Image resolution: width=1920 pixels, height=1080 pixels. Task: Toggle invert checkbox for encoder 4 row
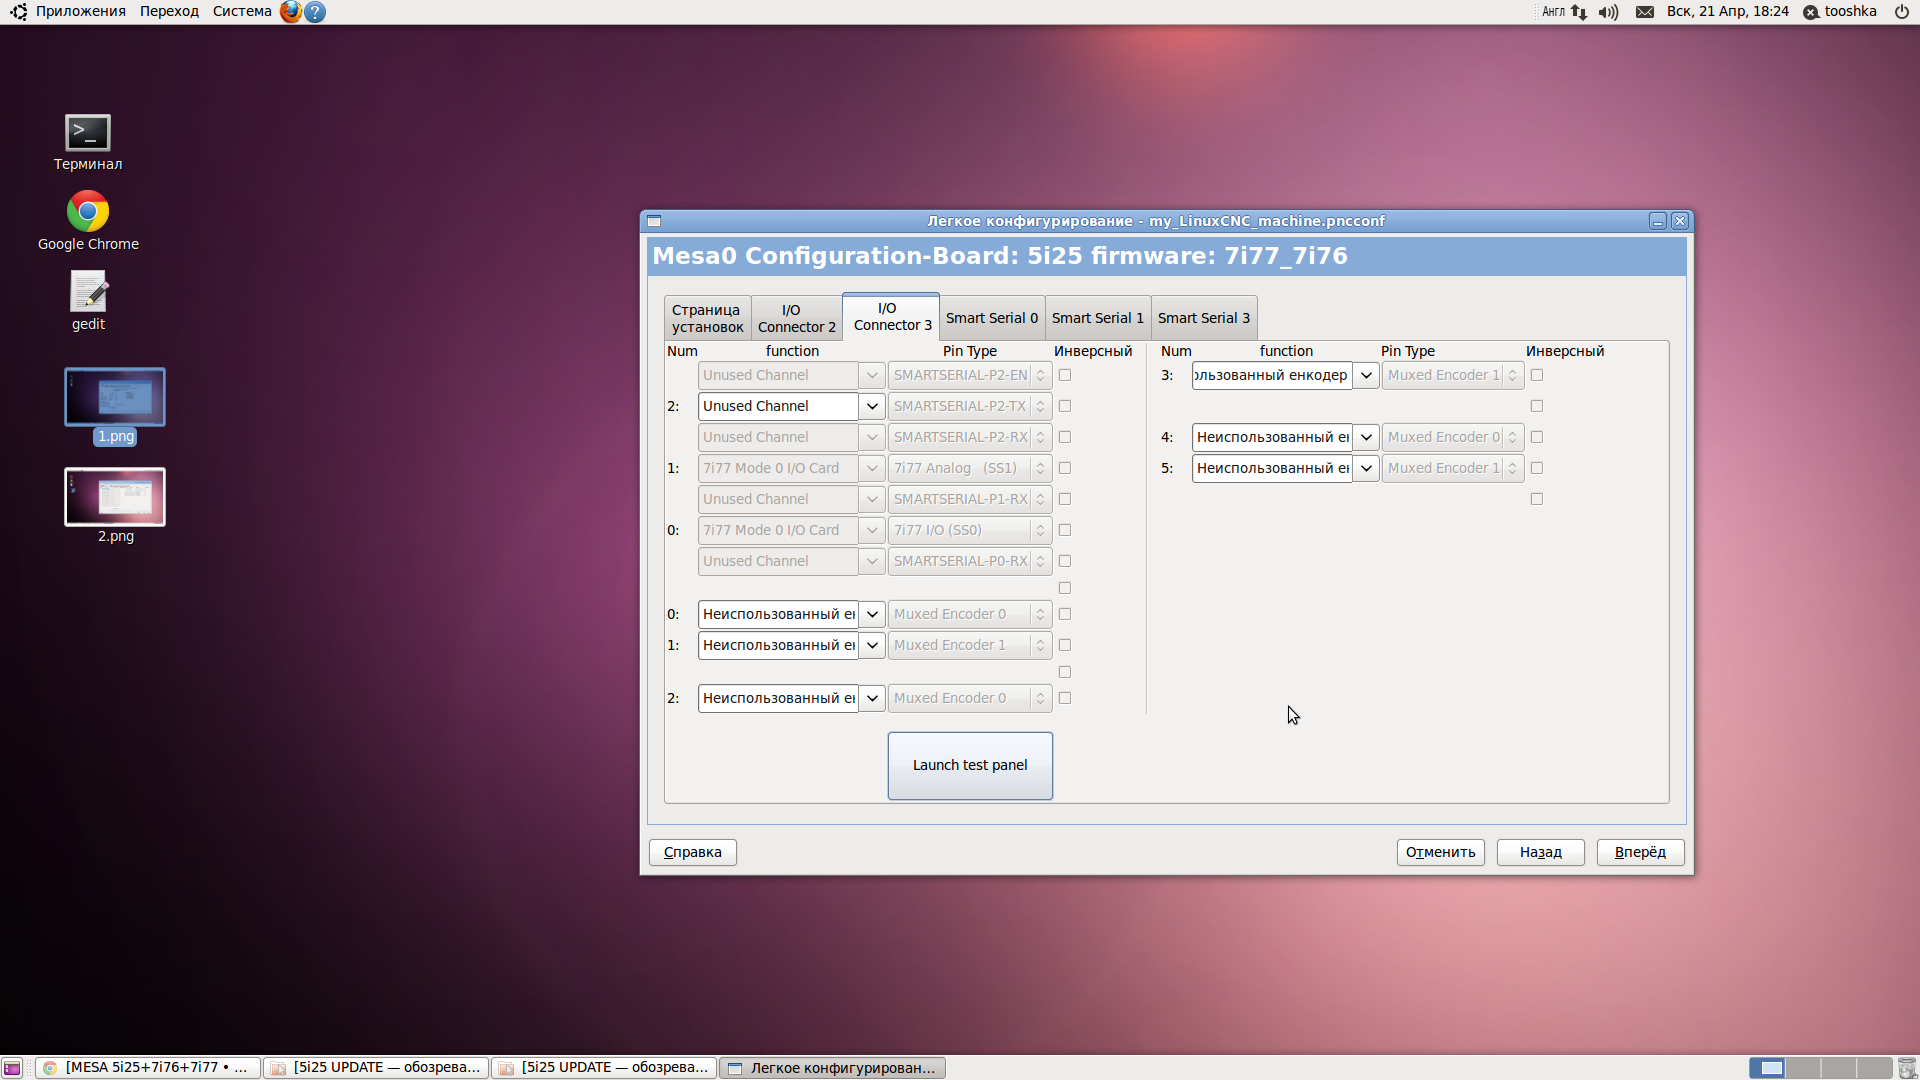click(x=1537, y=437)
